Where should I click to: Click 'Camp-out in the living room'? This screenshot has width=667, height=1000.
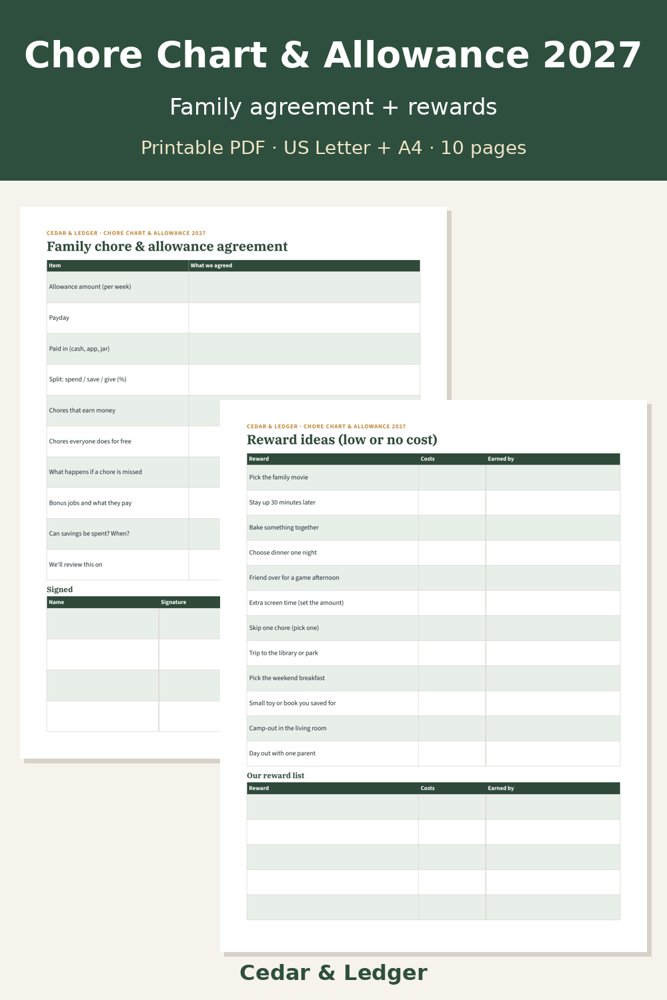pyautogui.click(x=288, y=728)
